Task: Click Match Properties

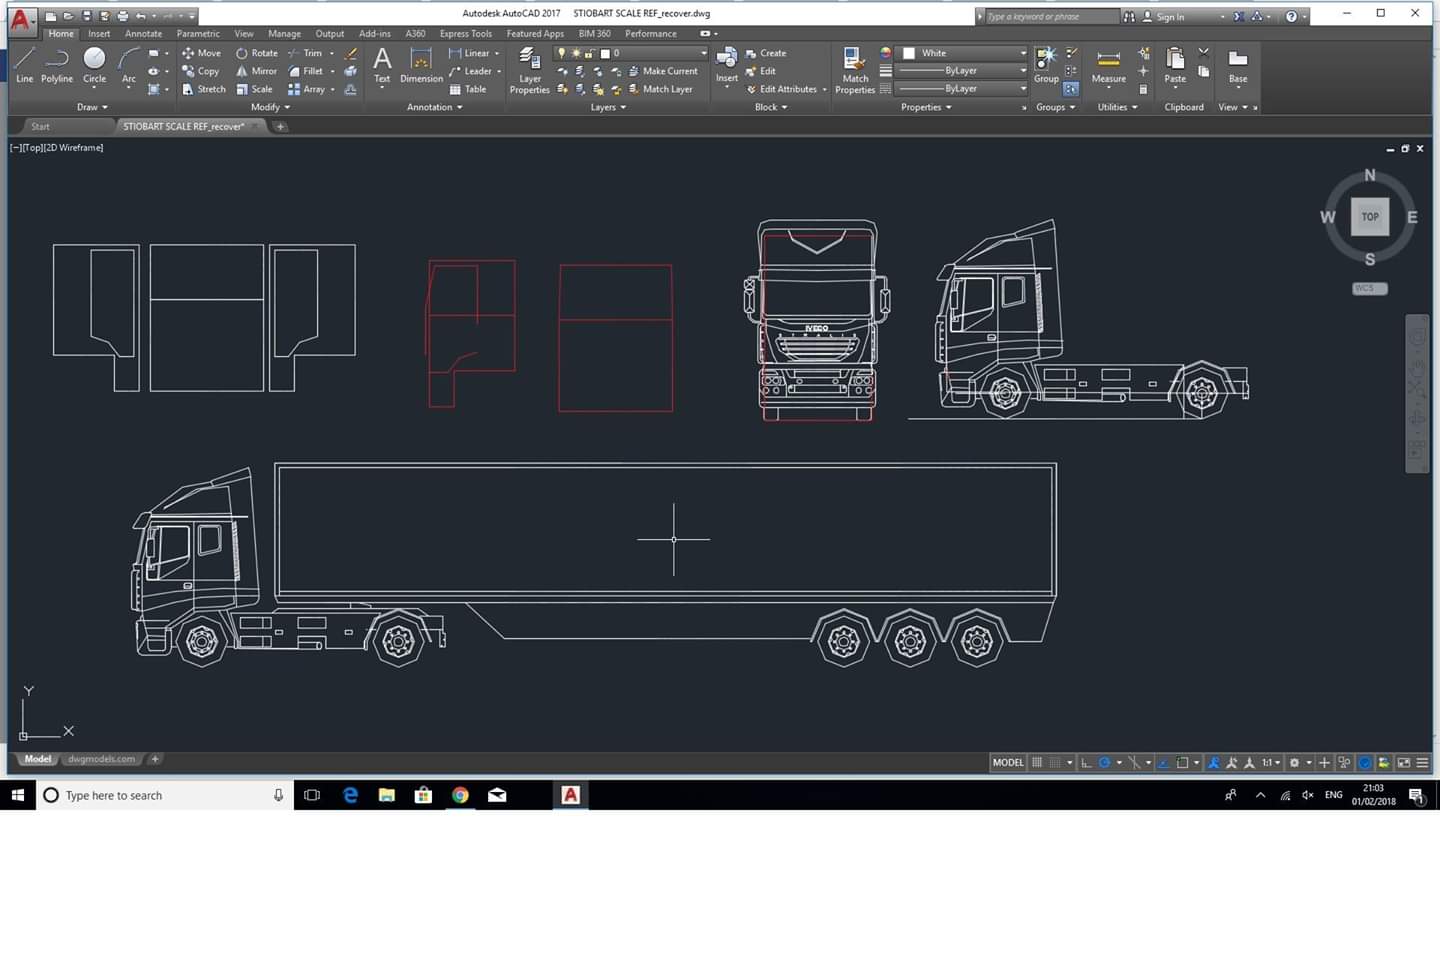Action: click(855, 70)
